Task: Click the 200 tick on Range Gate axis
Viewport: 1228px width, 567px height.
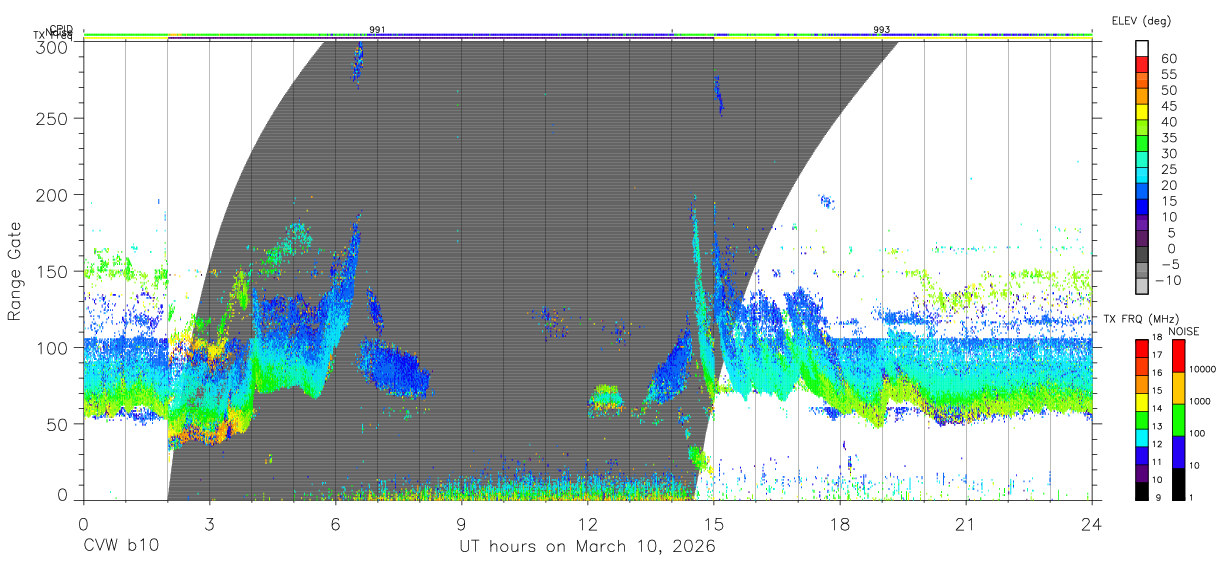Action: pos(52,195)
